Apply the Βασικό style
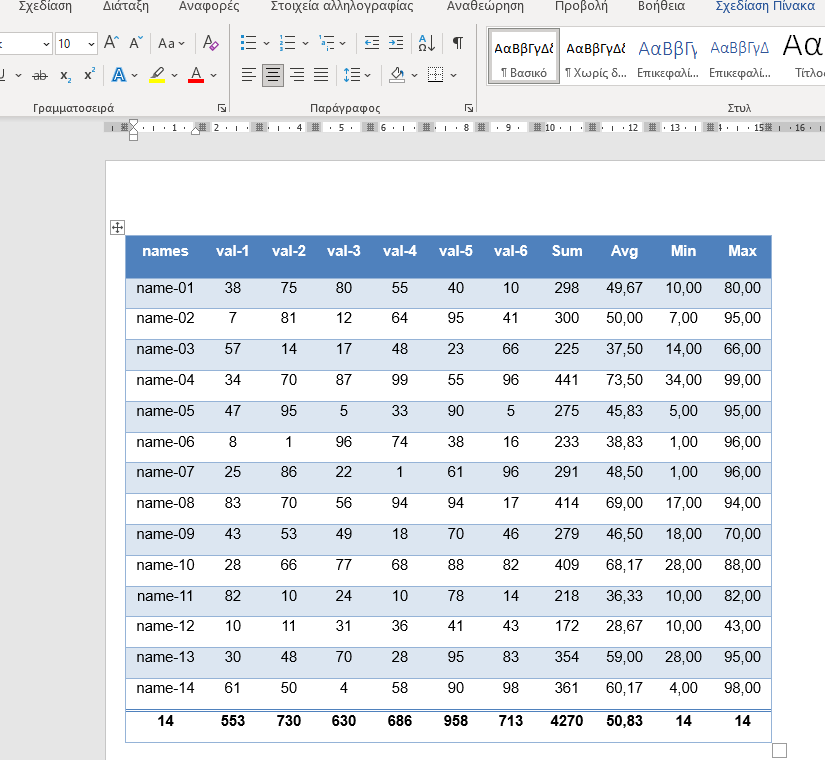Screen dimensions: 825x760 524,56
